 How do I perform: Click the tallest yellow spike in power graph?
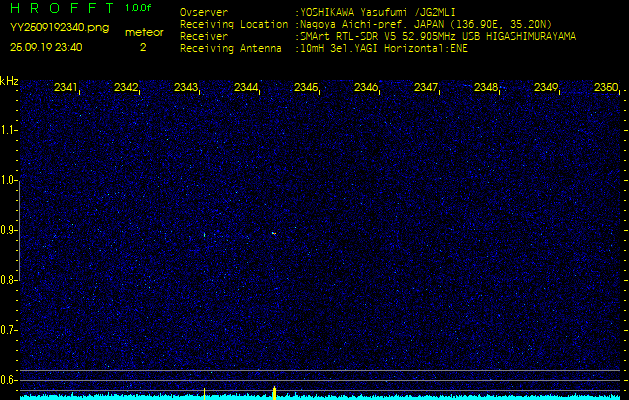pos(274,390)
